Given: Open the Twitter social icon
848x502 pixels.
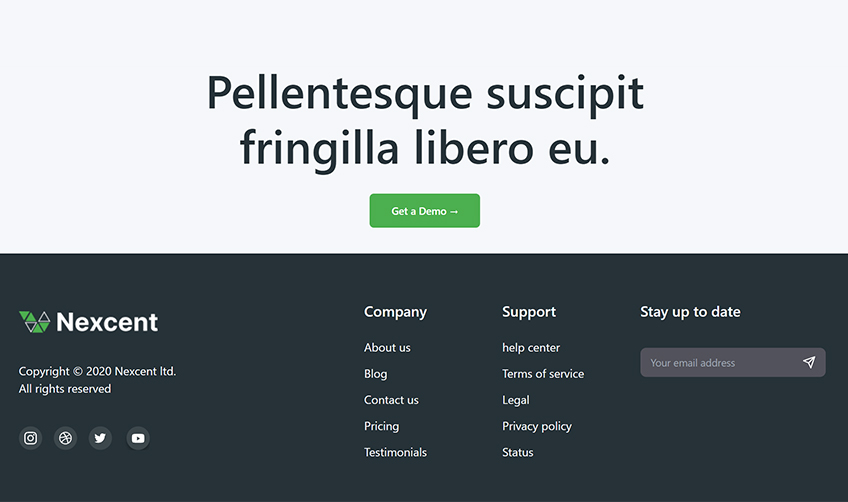Looking at the screenshot, I should pyautogui.click(x=100, y=438).
